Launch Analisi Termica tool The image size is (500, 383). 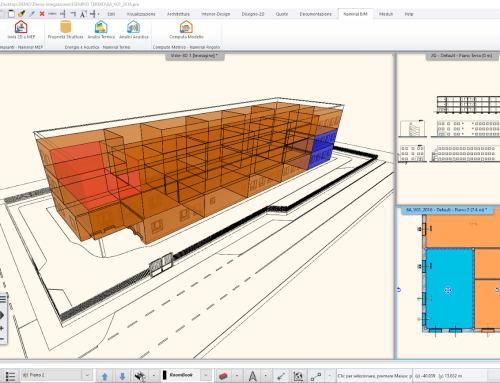tap(101, 27)
